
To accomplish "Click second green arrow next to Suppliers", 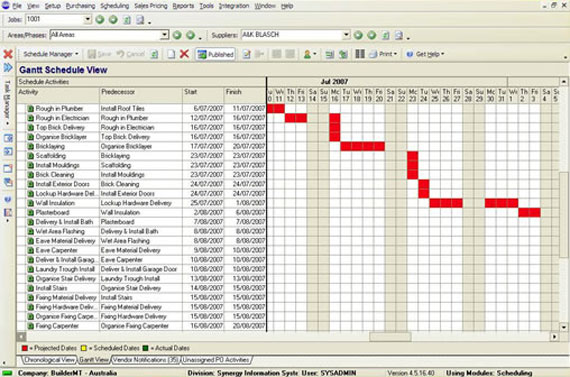I will tap(372, 35).
